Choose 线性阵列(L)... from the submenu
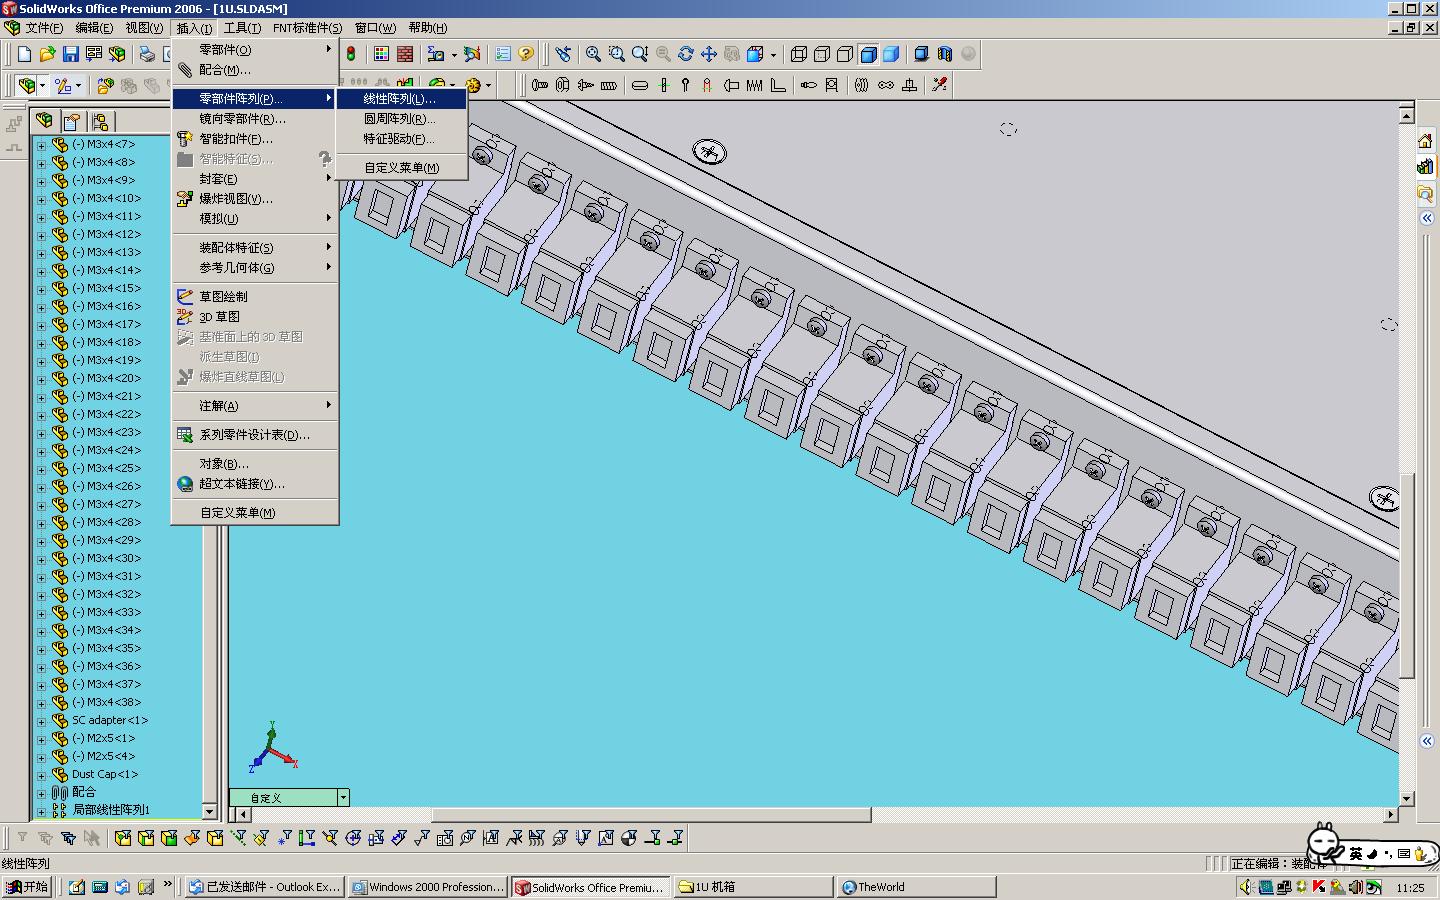This screenshot has height=900, width=1440. click(402, 99)
